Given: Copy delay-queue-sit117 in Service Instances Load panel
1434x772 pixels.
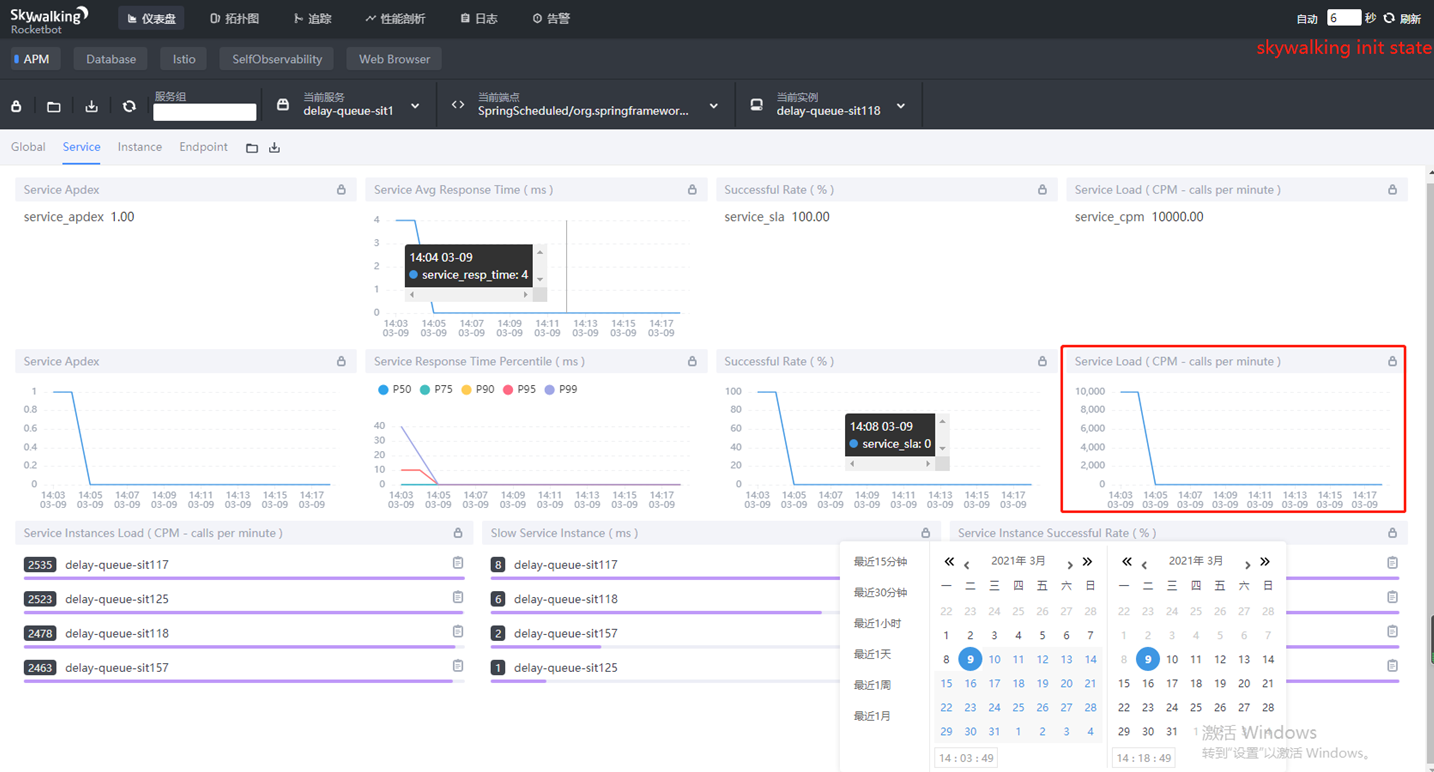Looking at the screenshot, I should 458,563.
